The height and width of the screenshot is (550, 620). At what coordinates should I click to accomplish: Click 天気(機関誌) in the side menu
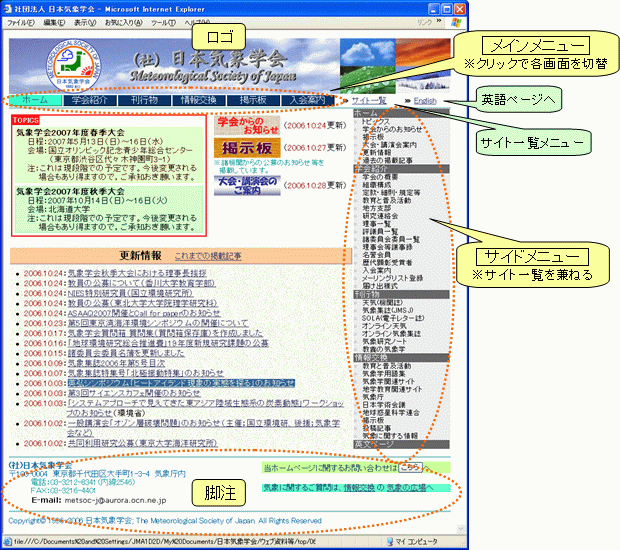pos(382,302)
